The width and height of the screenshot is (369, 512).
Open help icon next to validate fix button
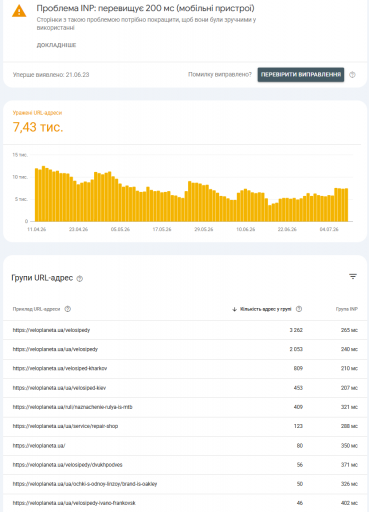(352, 75)
